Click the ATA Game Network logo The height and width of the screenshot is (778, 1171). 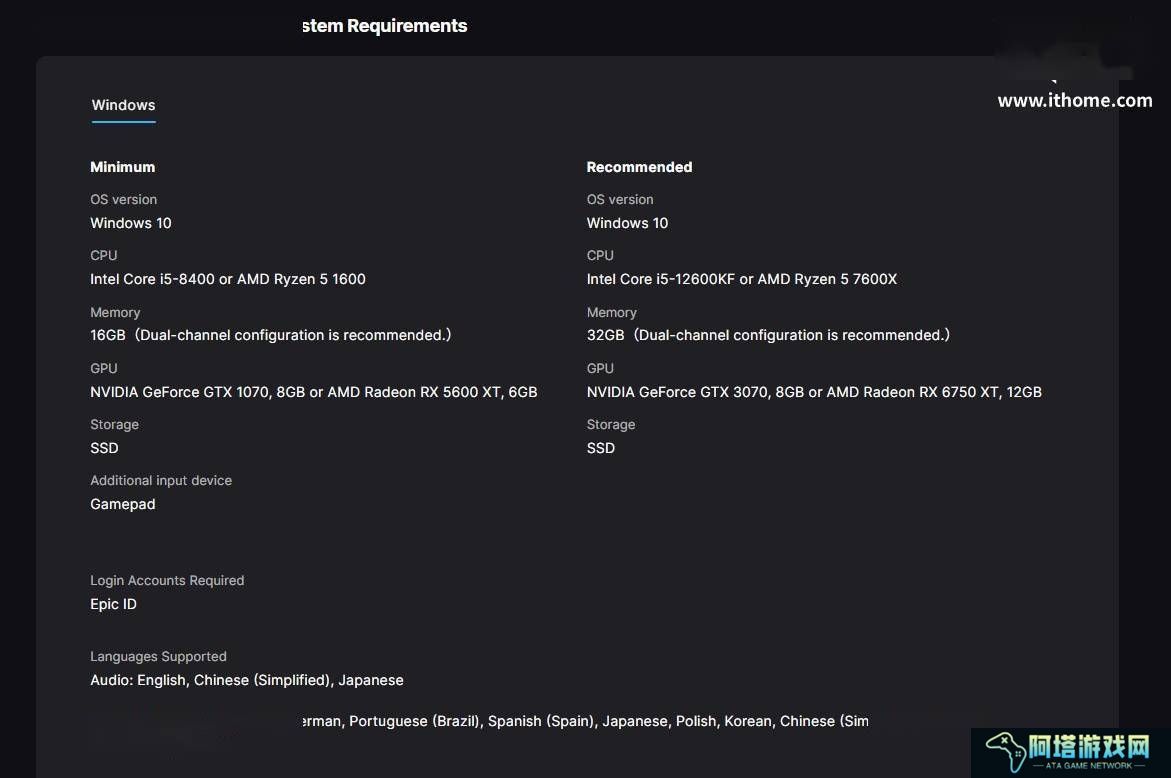1069,752
